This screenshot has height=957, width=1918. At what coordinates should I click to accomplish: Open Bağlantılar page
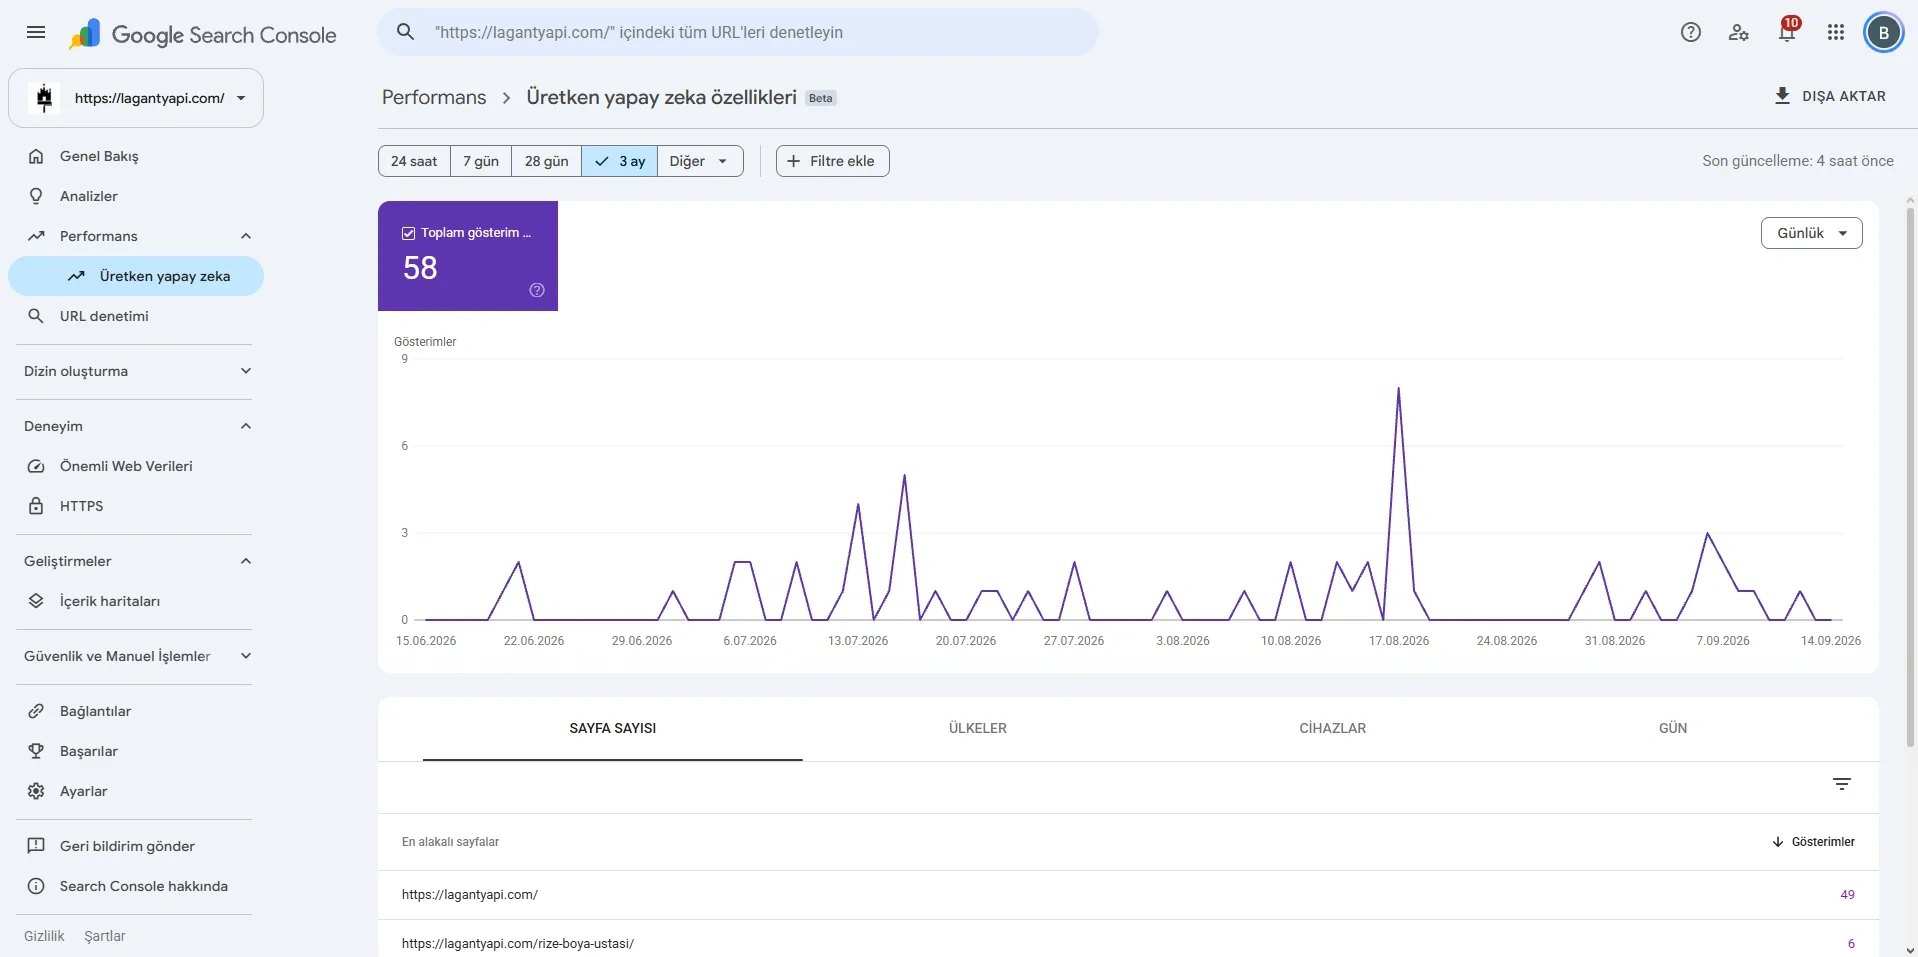pos(136,711)
